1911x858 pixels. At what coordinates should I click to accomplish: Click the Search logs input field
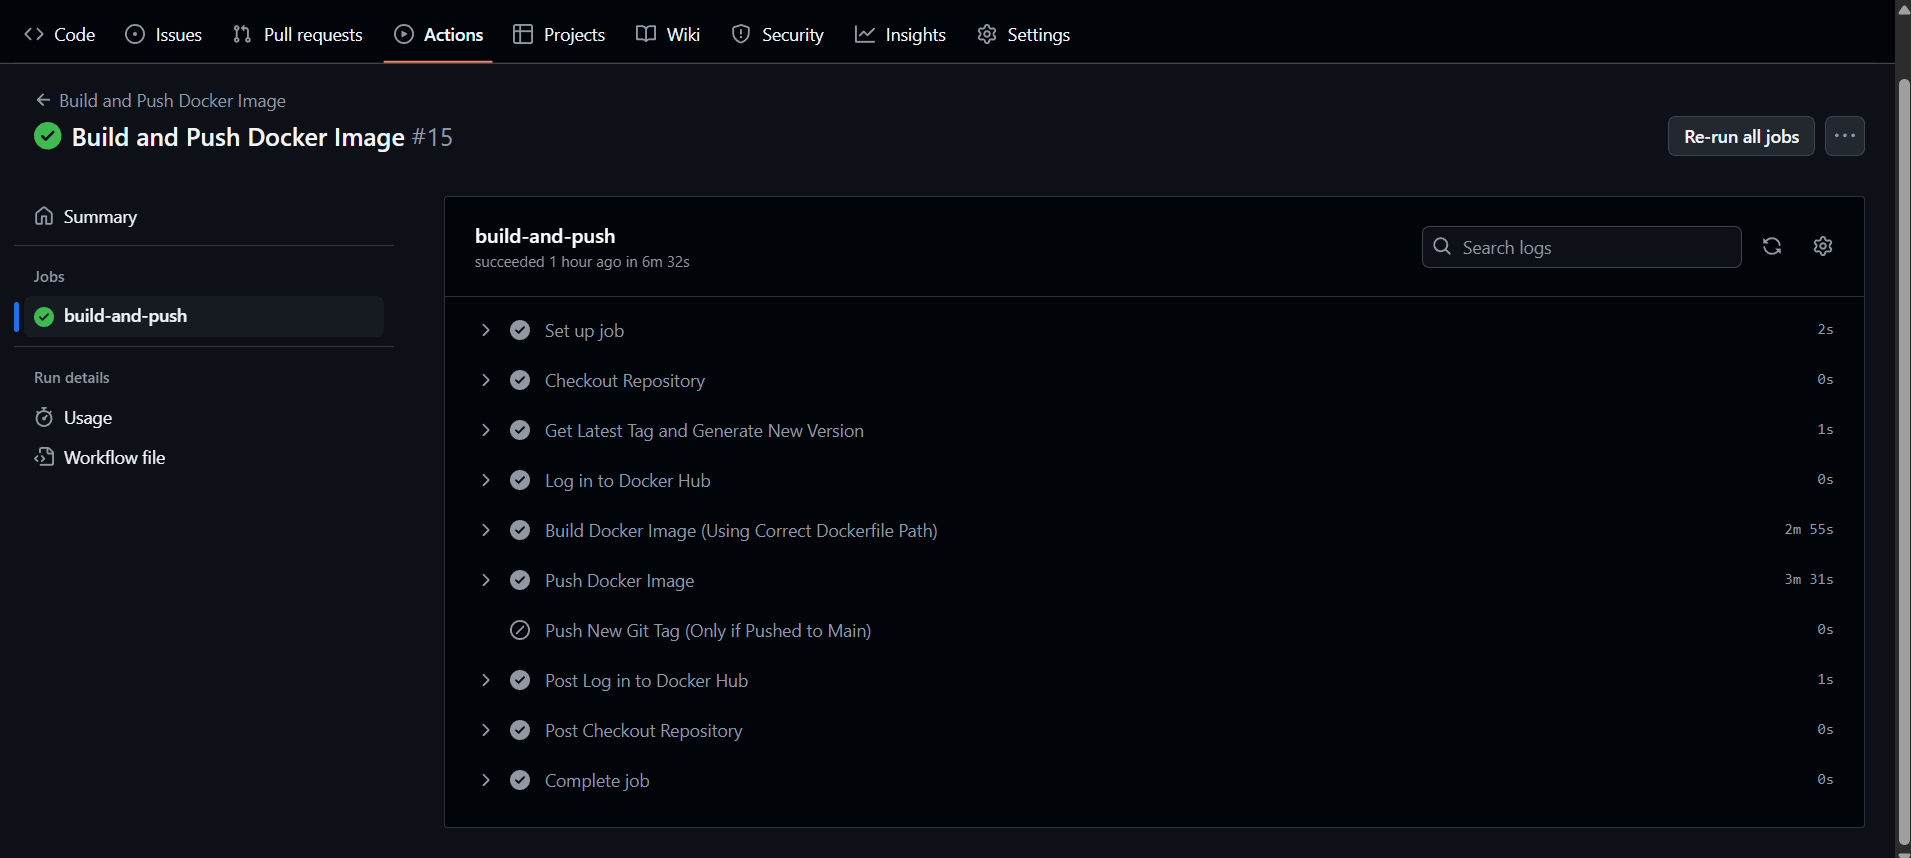[1582, 247]
